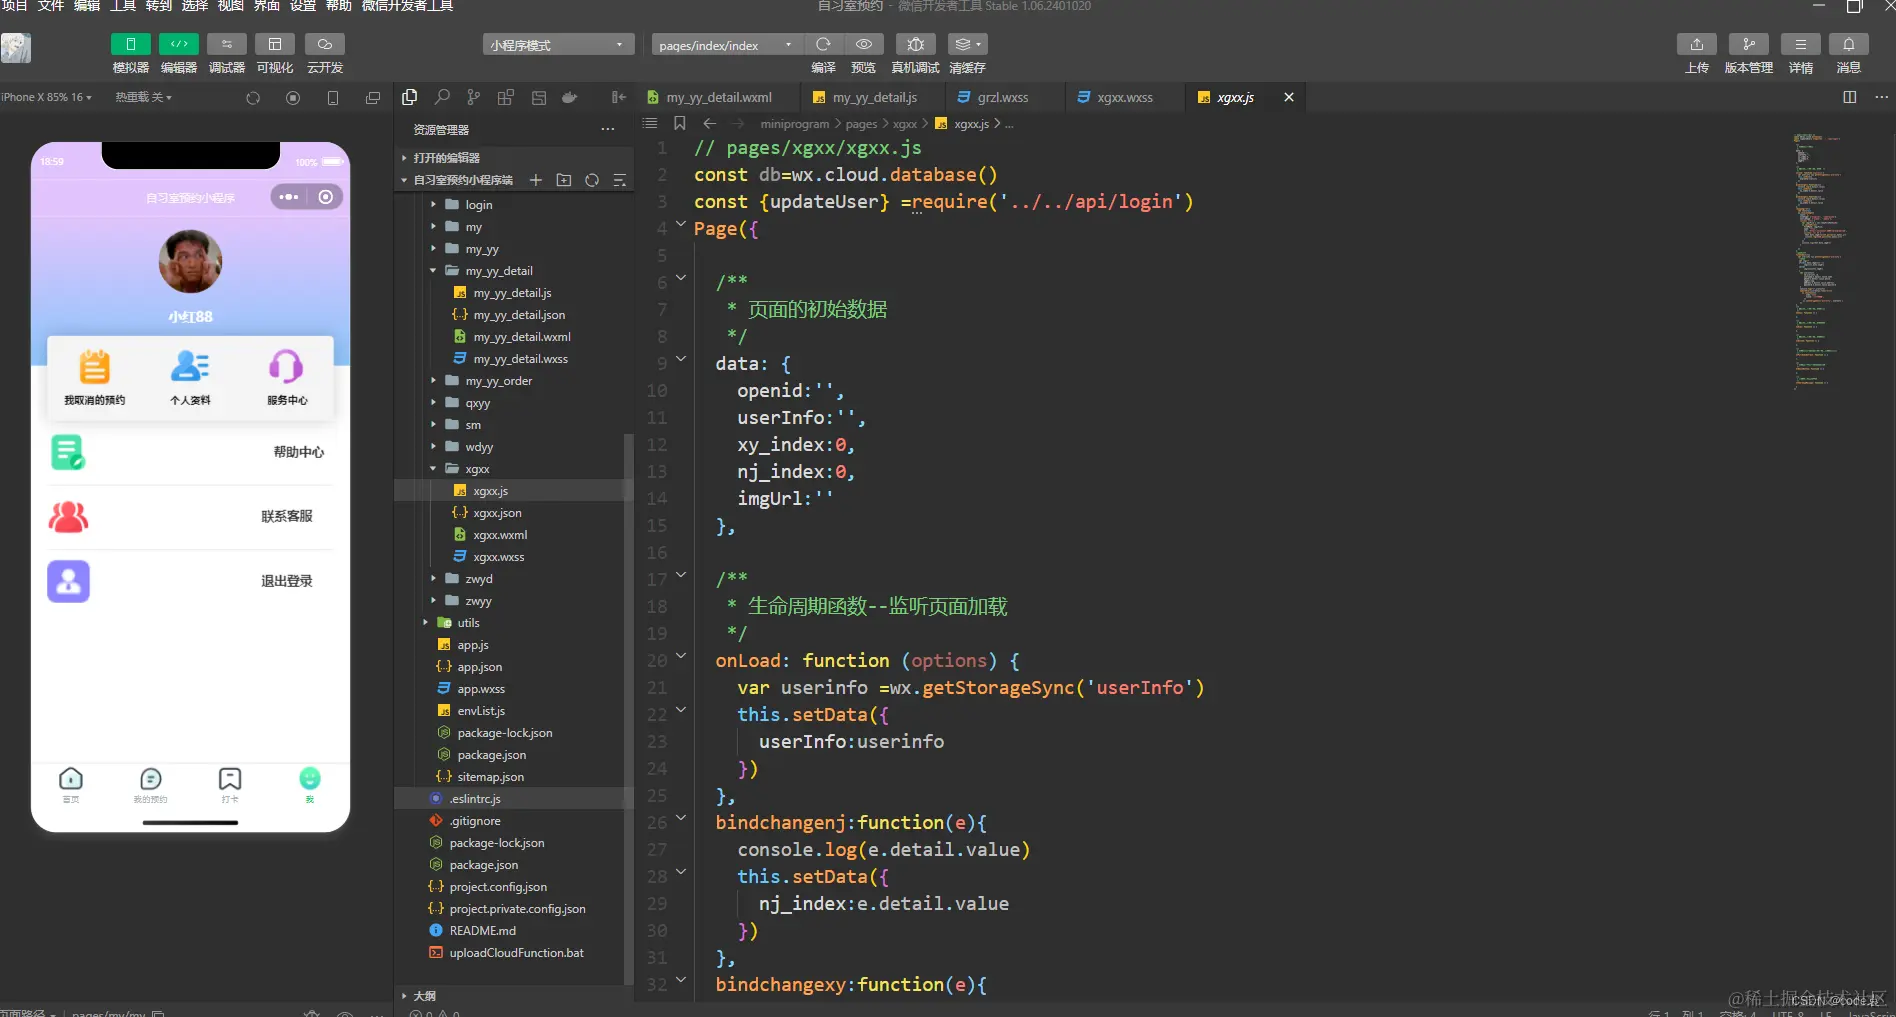Screen dimensions: 1896x1017
Task: Fold the onLoad function at line 20
Action: coord(681,657)
